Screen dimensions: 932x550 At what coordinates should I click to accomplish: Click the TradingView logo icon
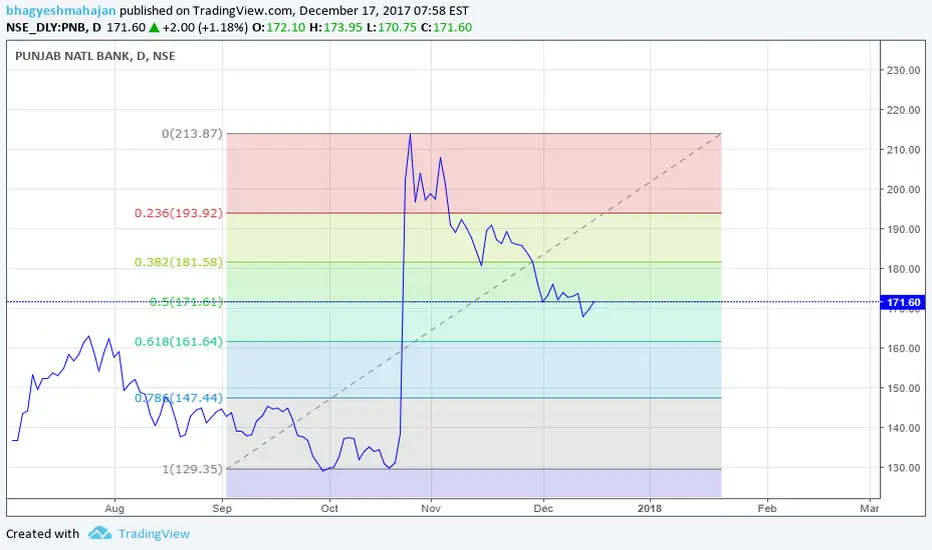(x=100, y=533)
